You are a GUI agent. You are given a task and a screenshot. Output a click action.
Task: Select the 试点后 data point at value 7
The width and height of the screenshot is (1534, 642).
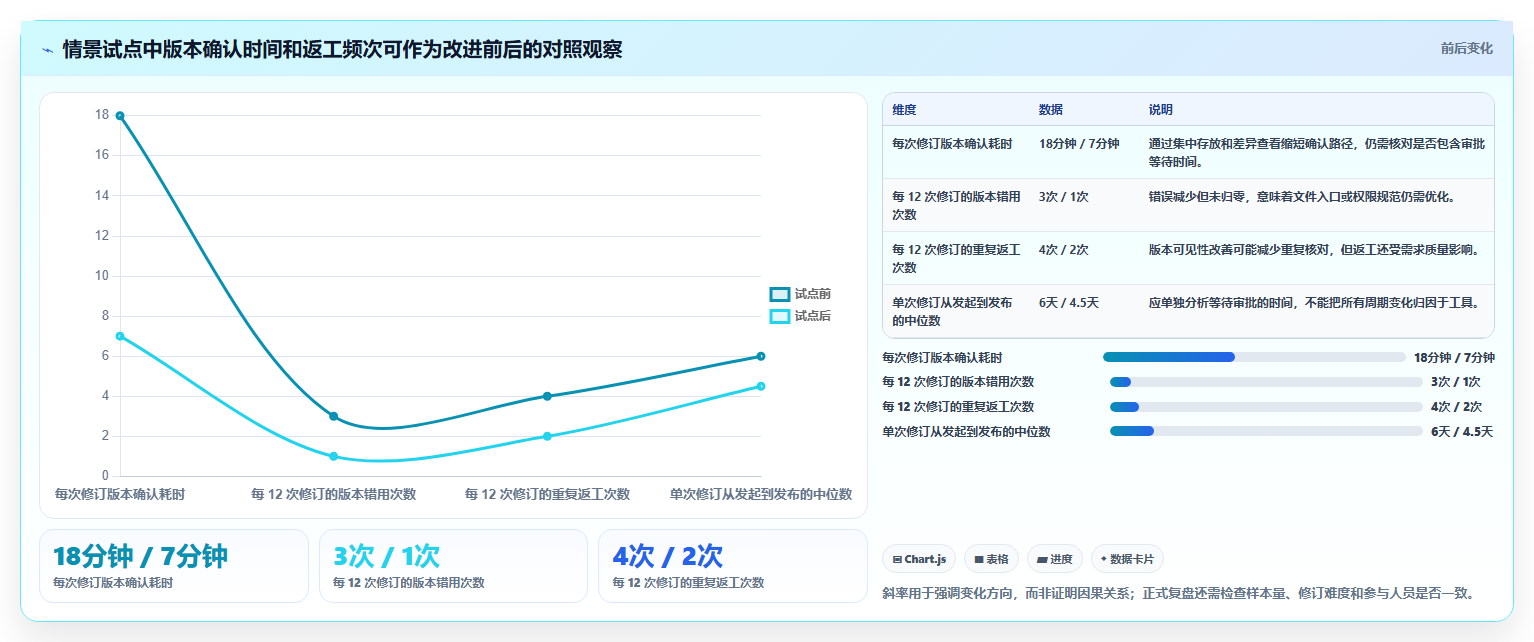120,336
